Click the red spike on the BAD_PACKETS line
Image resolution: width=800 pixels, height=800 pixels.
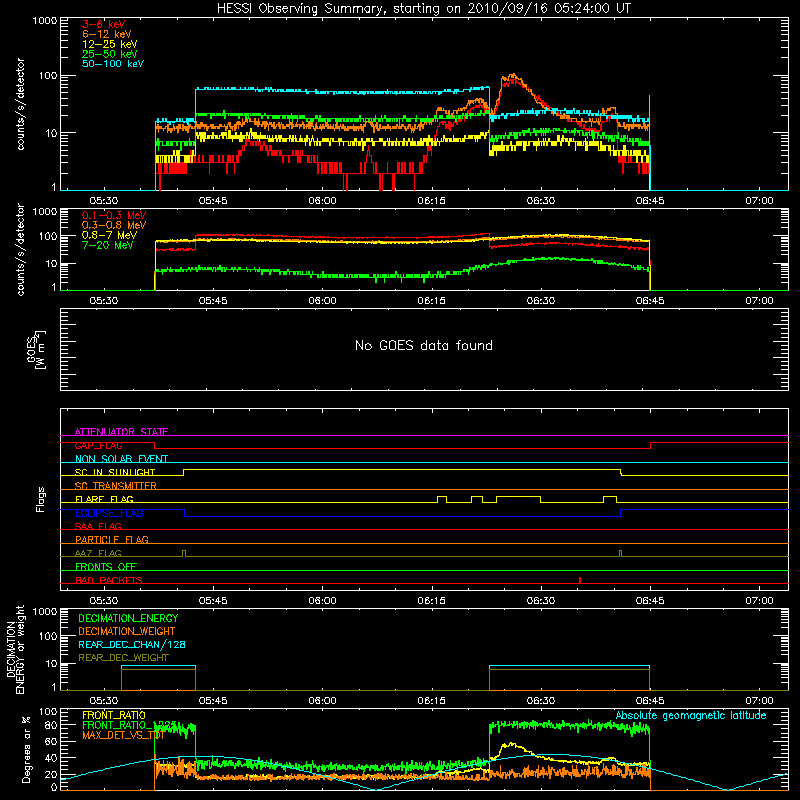[x=580, y=580]
